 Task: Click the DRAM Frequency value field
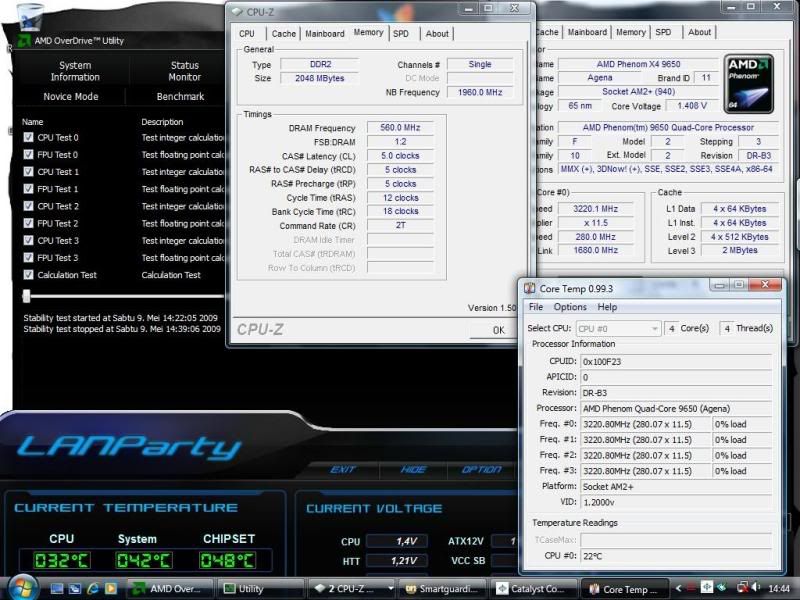[401, 128]
